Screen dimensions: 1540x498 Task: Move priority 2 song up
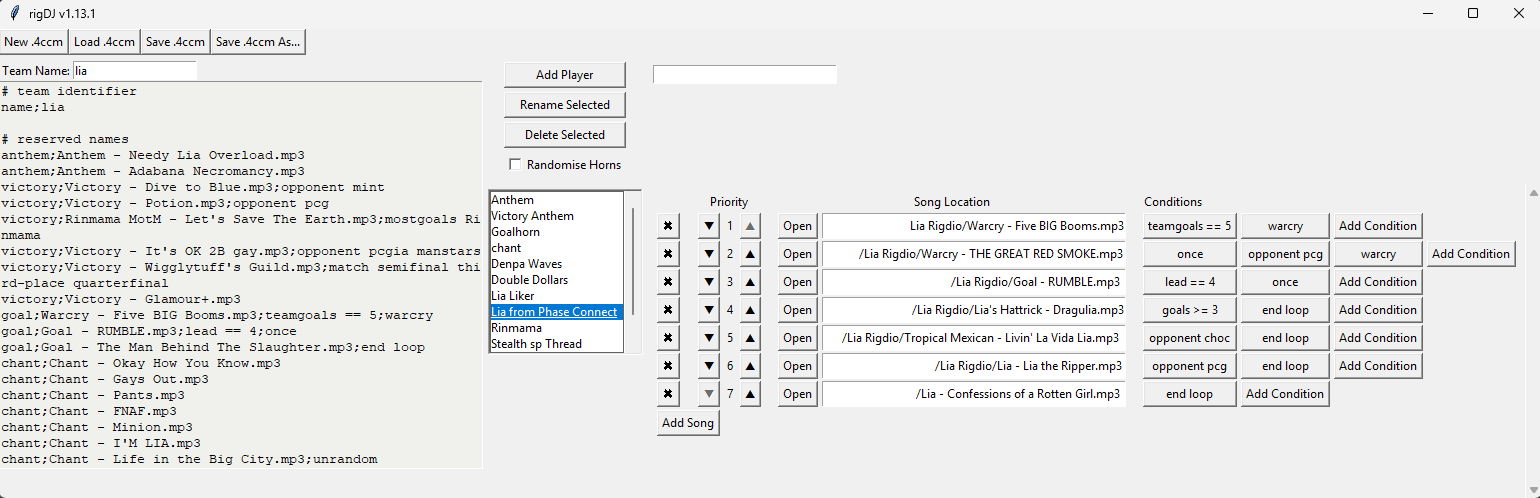click(750, 254)
